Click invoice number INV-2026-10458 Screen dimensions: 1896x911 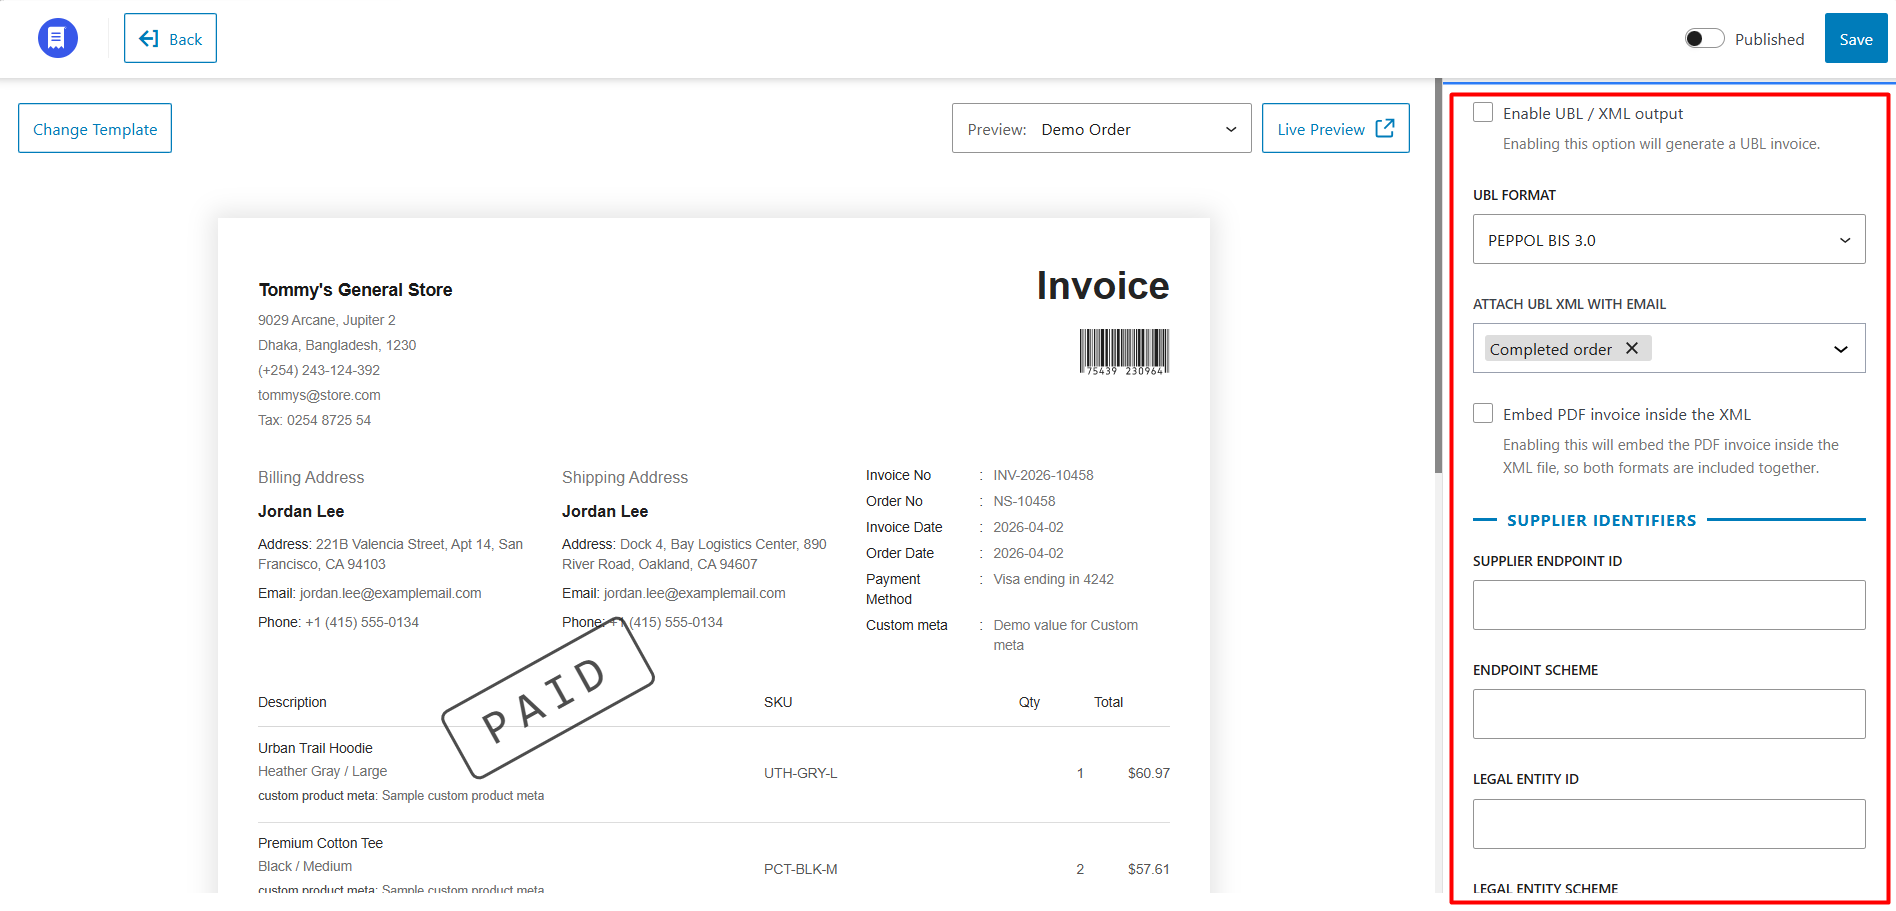[x=1043, y=475]
